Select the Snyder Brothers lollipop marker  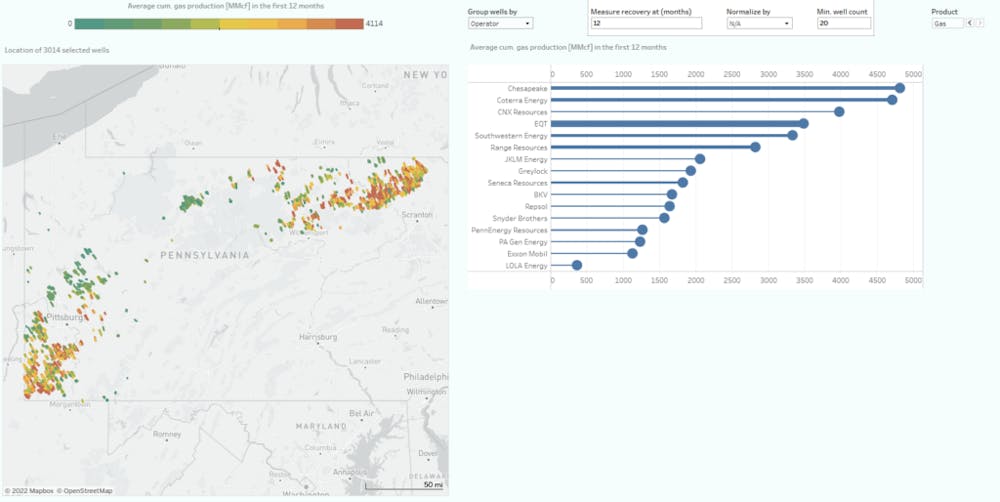(664, 218)
